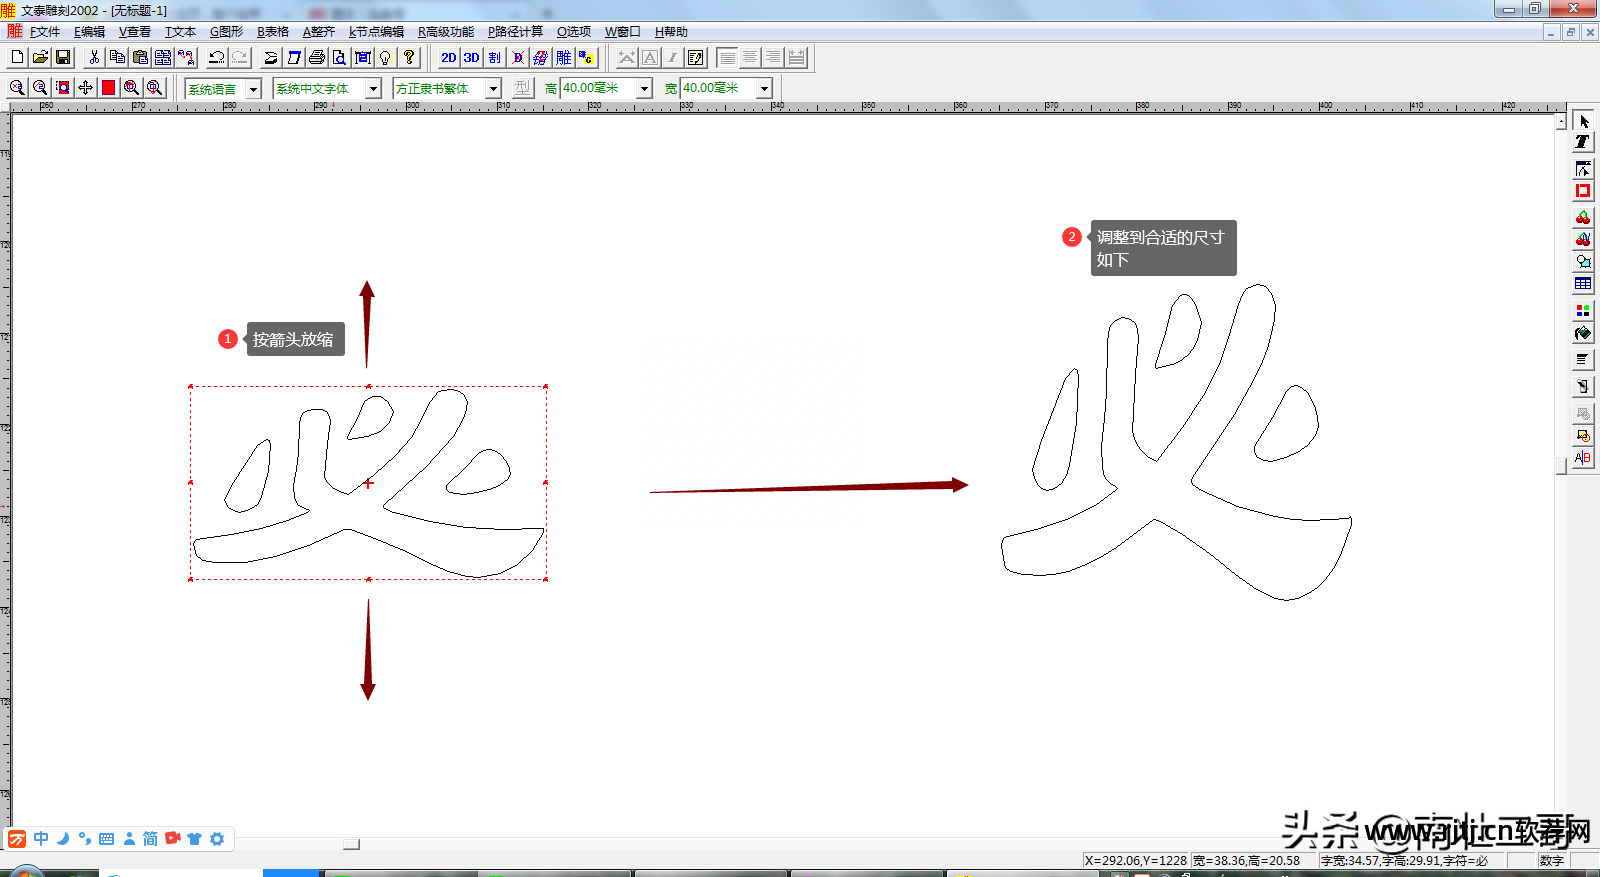Toggle simplified Chinese 简 in IME bar
Screen dimensions: 1600x877
pyautogui.click(x=150, y=839)
